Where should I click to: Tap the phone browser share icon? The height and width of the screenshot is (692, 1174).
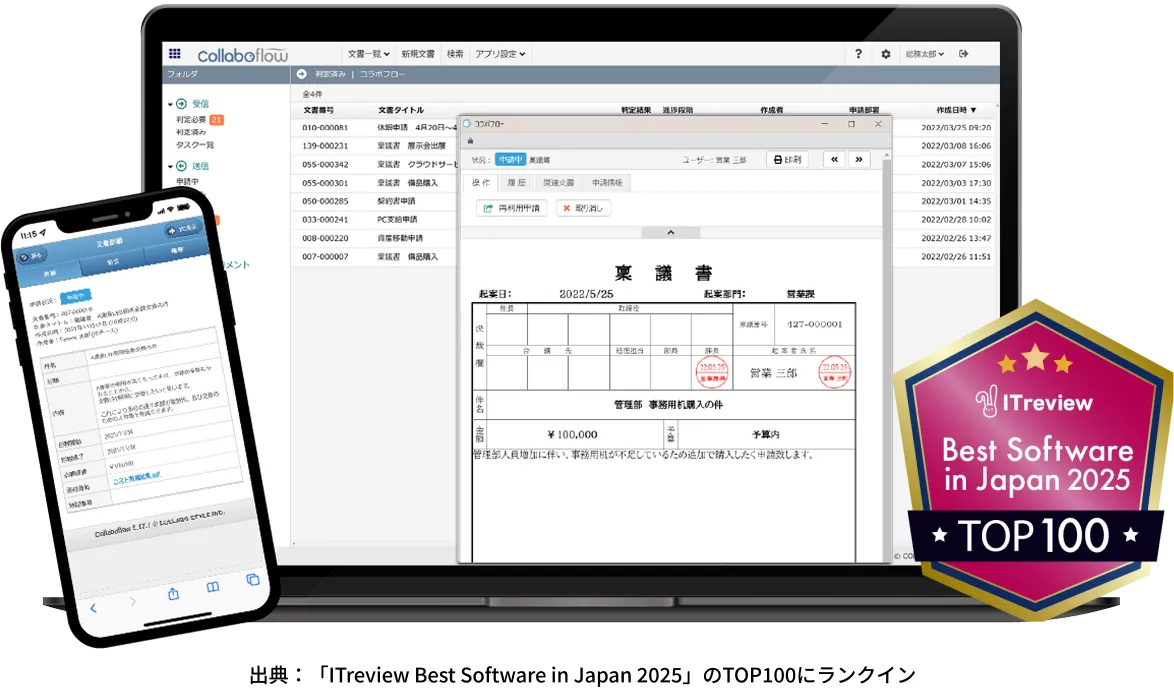click(x=174, y=594)
